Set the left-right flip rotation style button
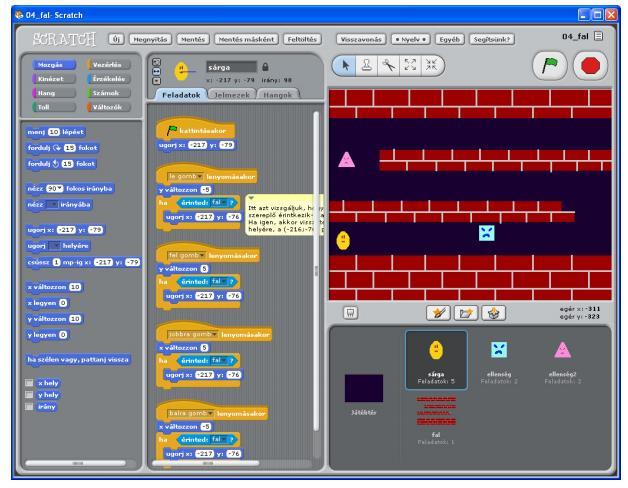This screenshot has width=628, height=488. point(157,72)
